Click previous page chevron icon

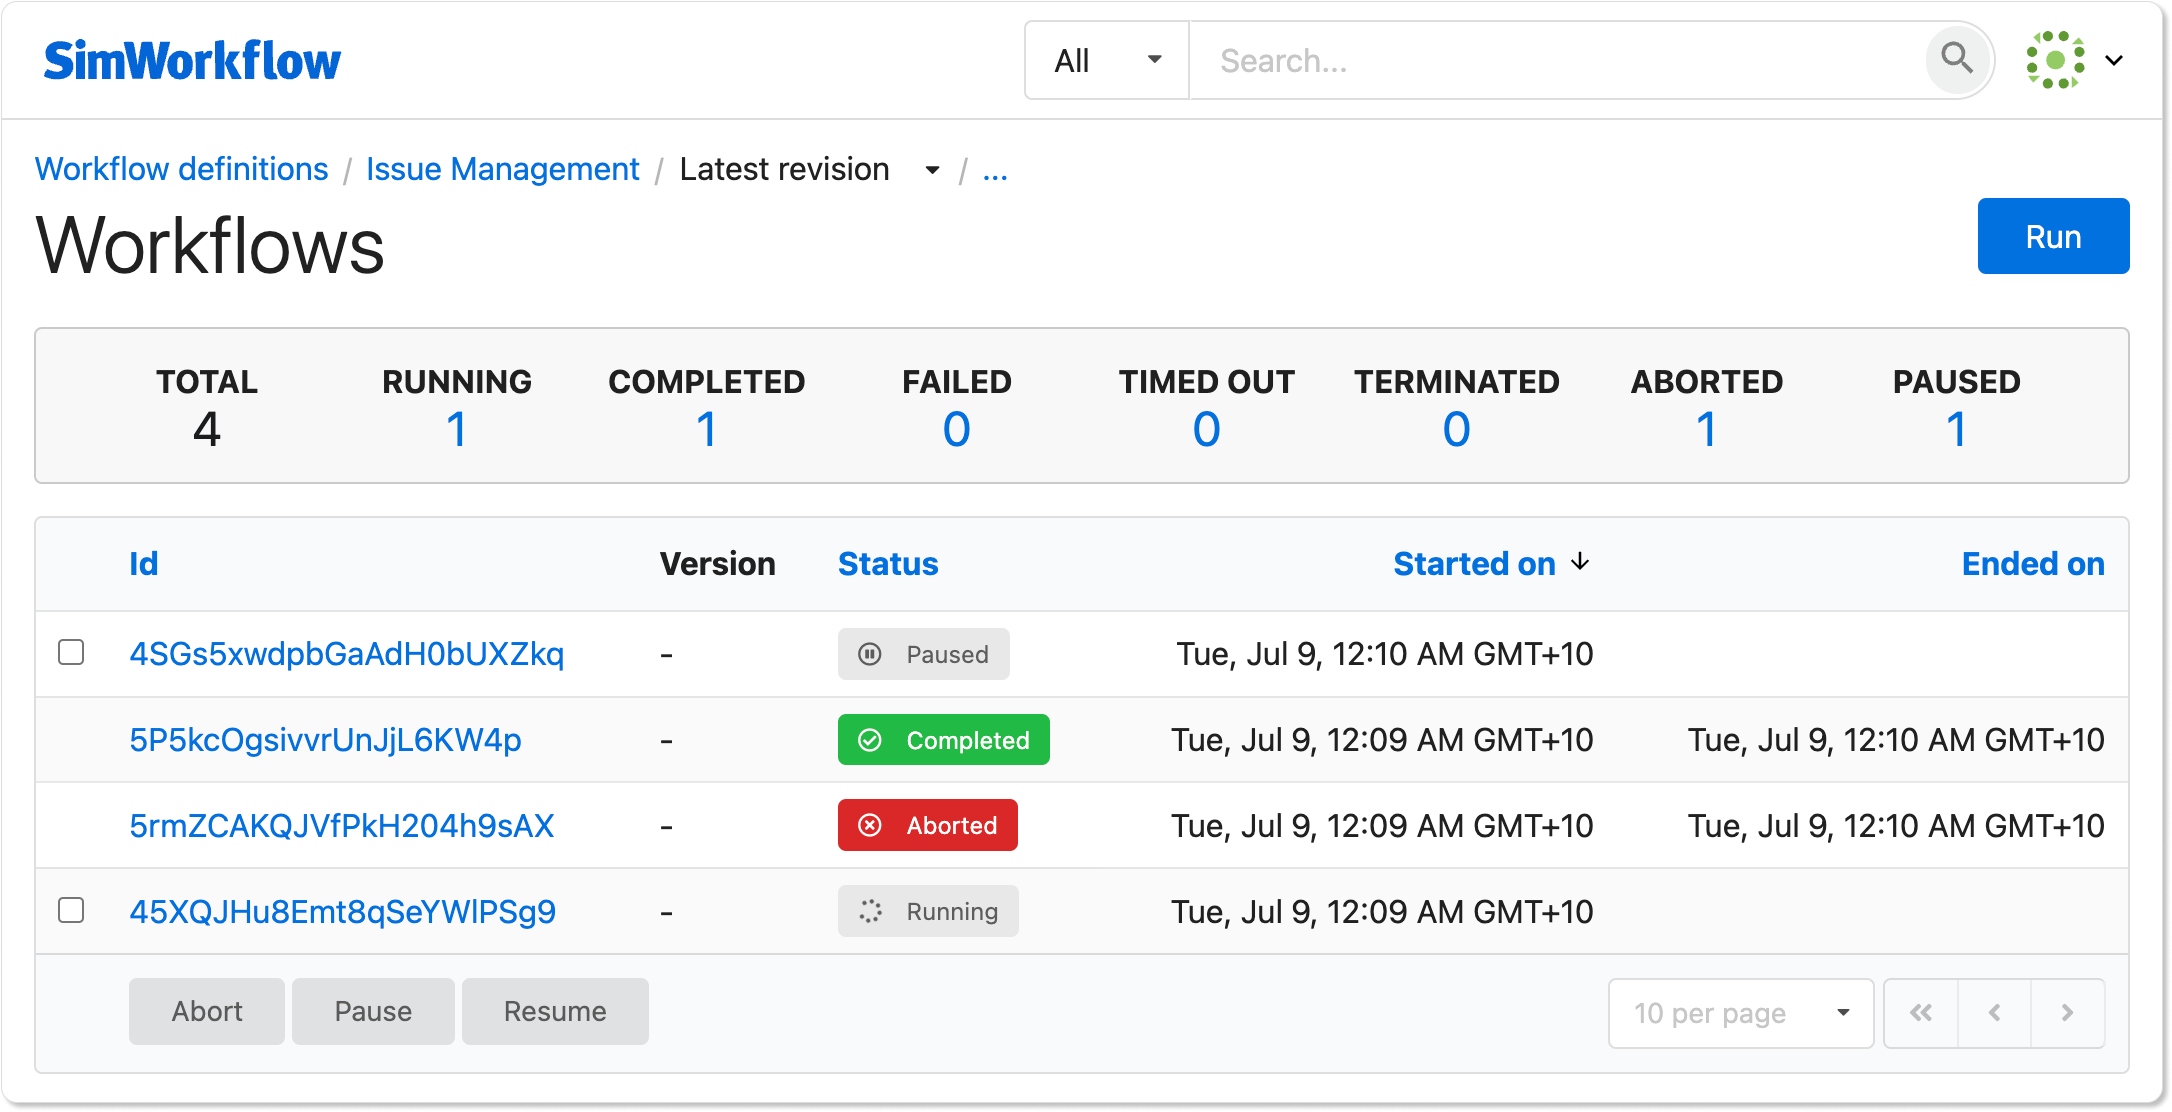(1994, 1013)
